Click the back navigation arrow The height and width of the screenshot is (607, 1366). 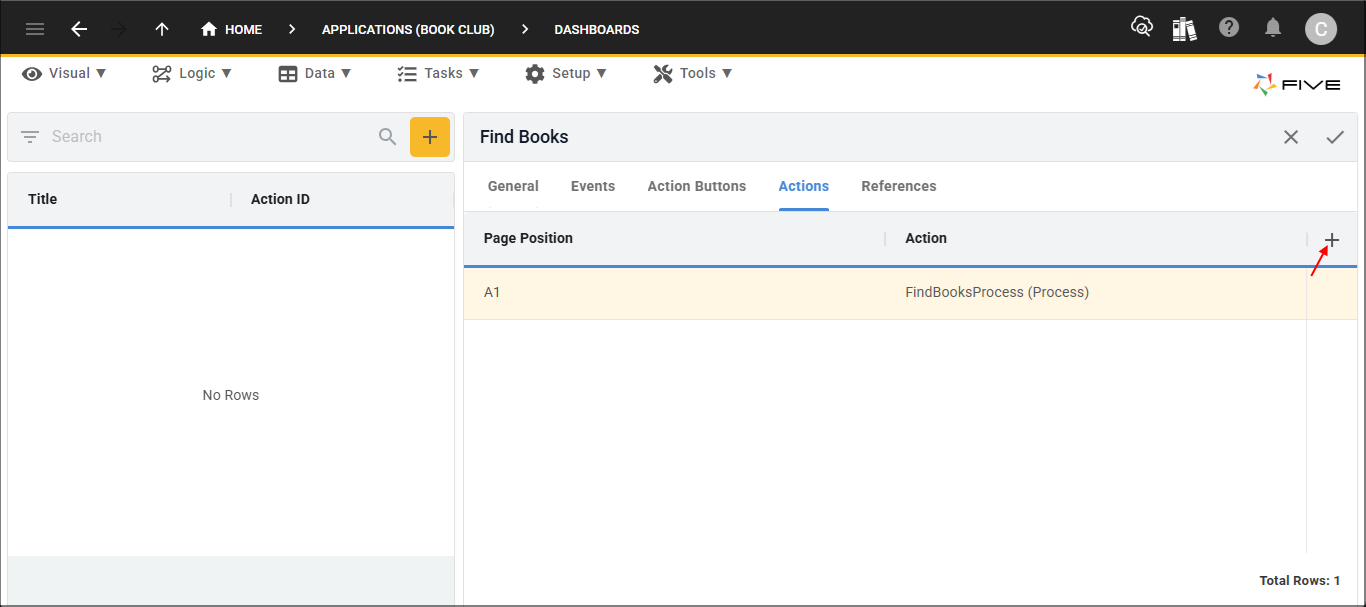(79, 28)
